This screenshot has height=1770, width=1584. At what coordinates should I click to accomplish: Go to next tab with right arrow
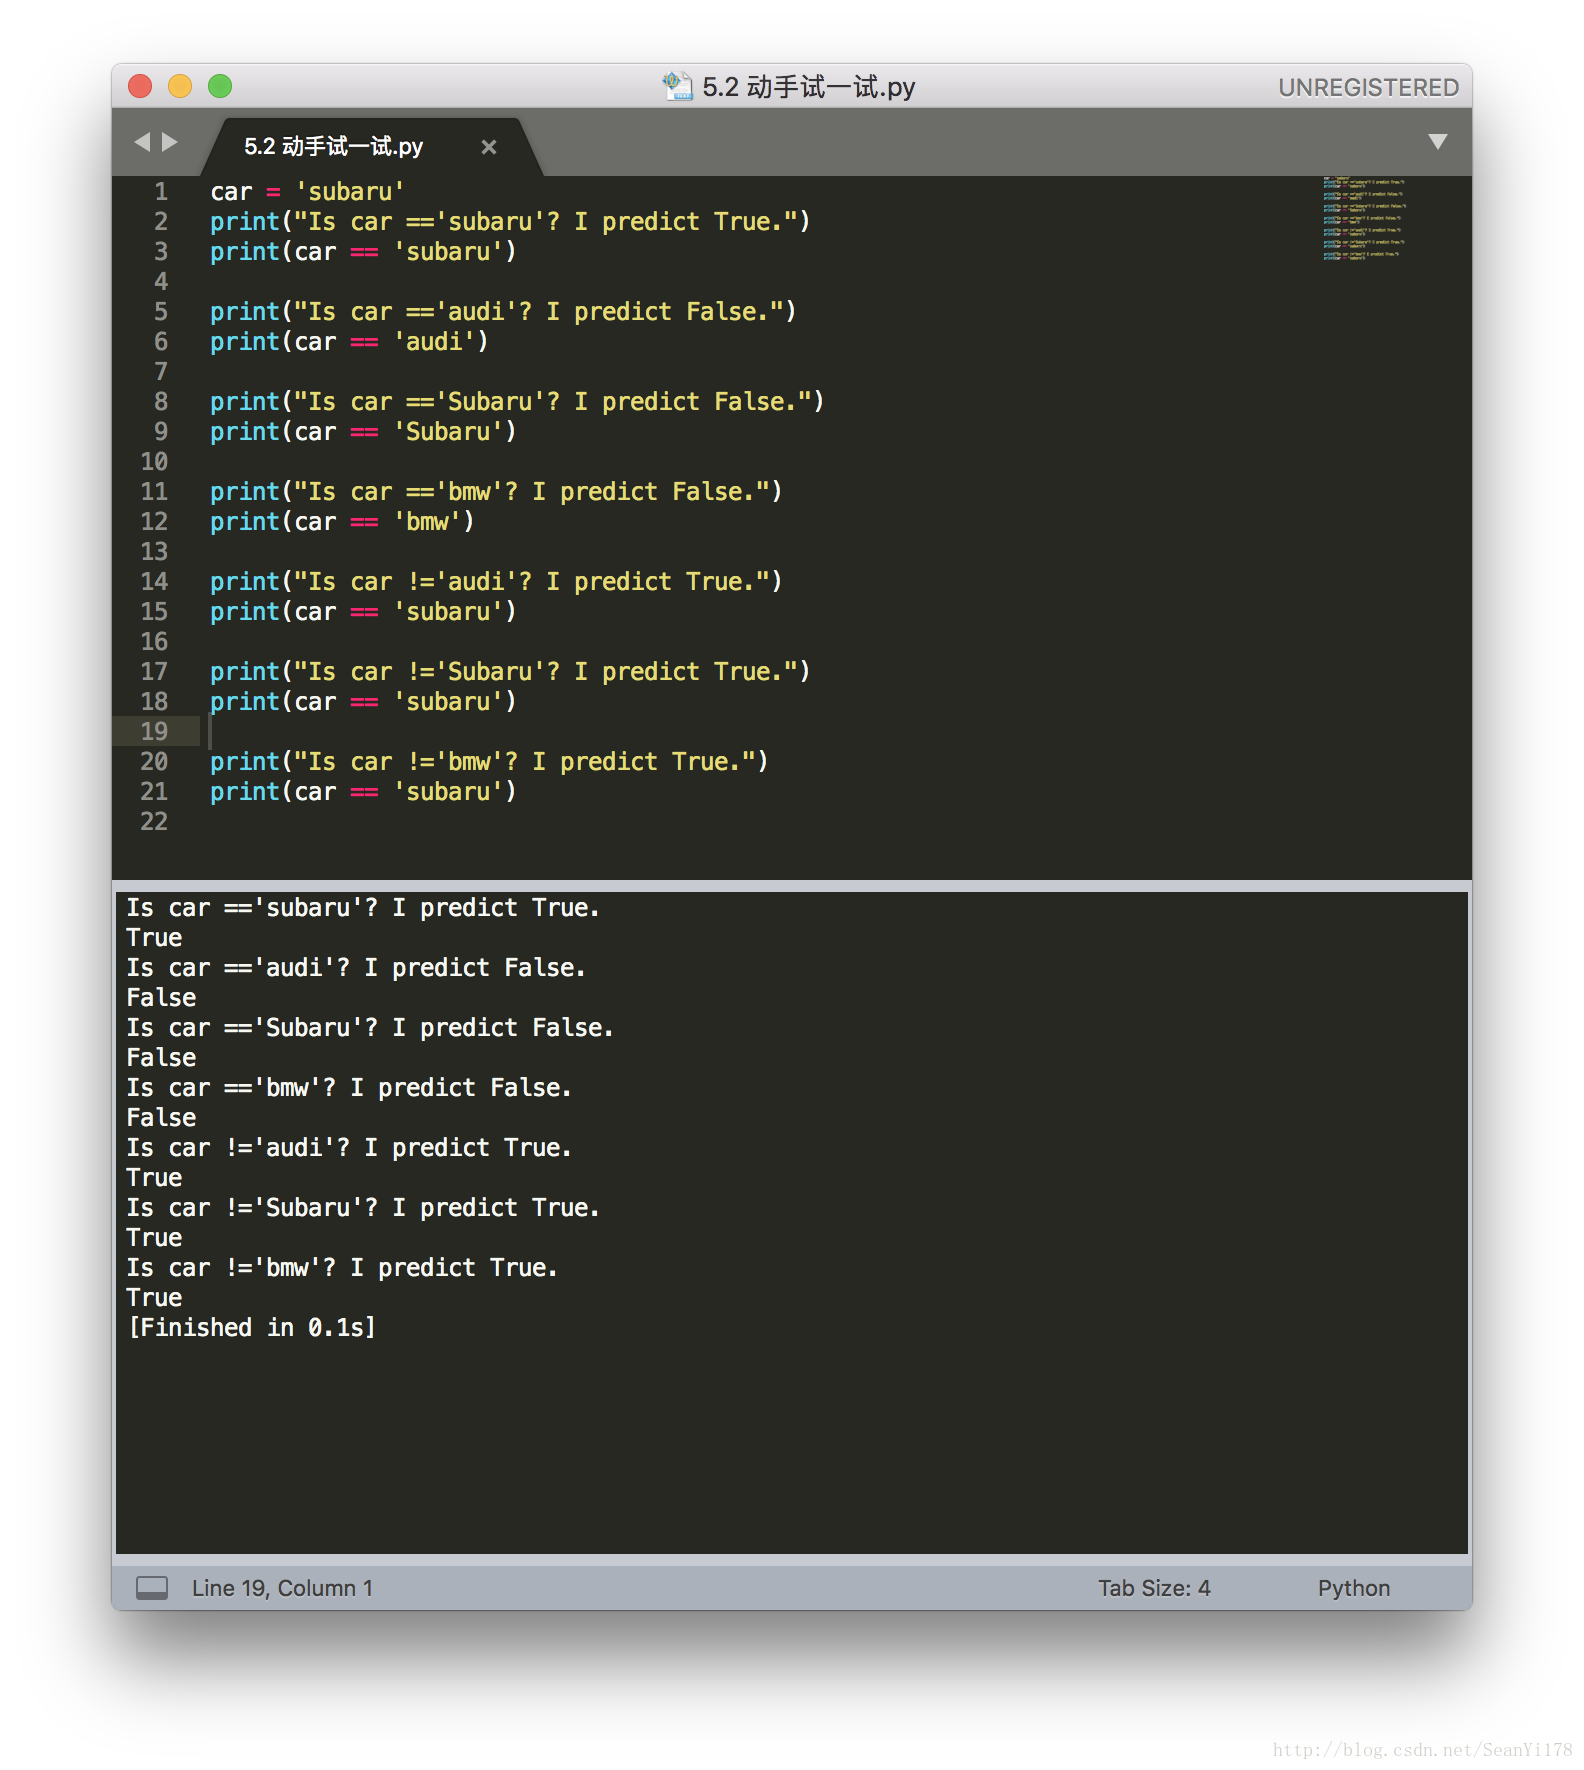[170, 143]
